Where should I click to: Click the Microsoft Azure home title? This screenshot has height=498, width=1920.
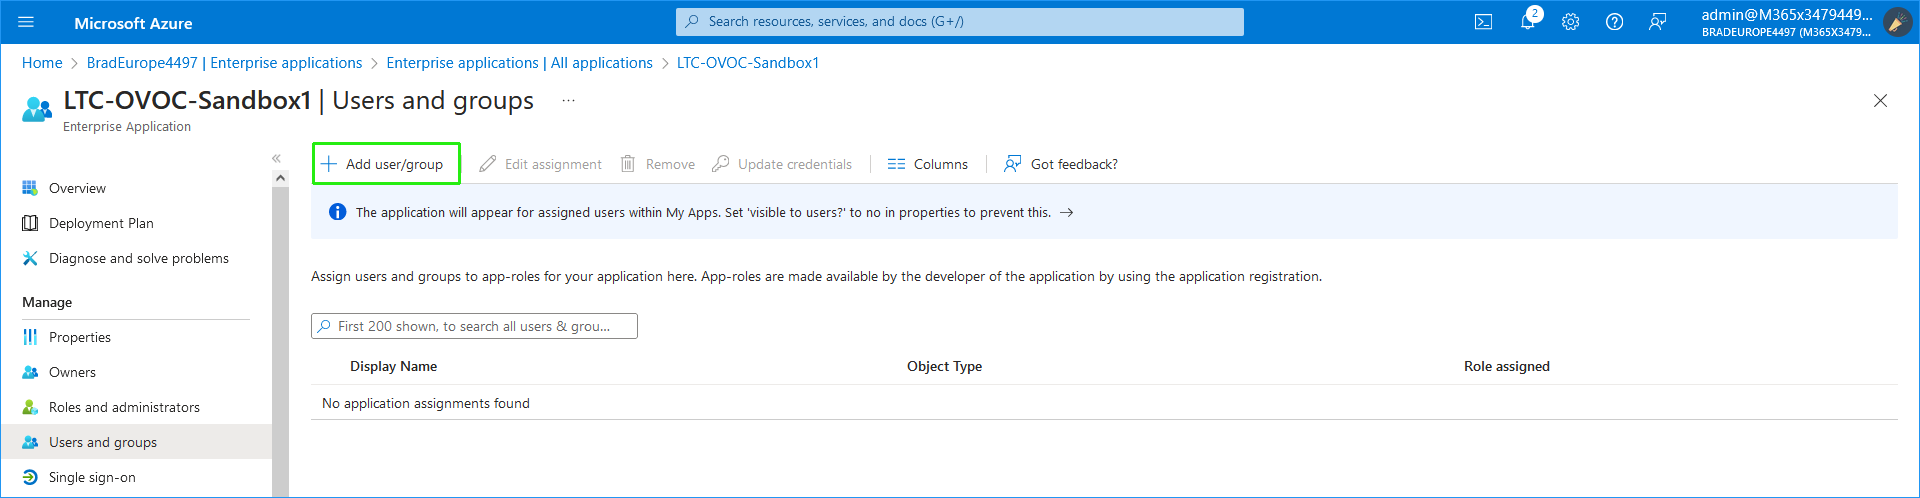[x=133, y=23]
